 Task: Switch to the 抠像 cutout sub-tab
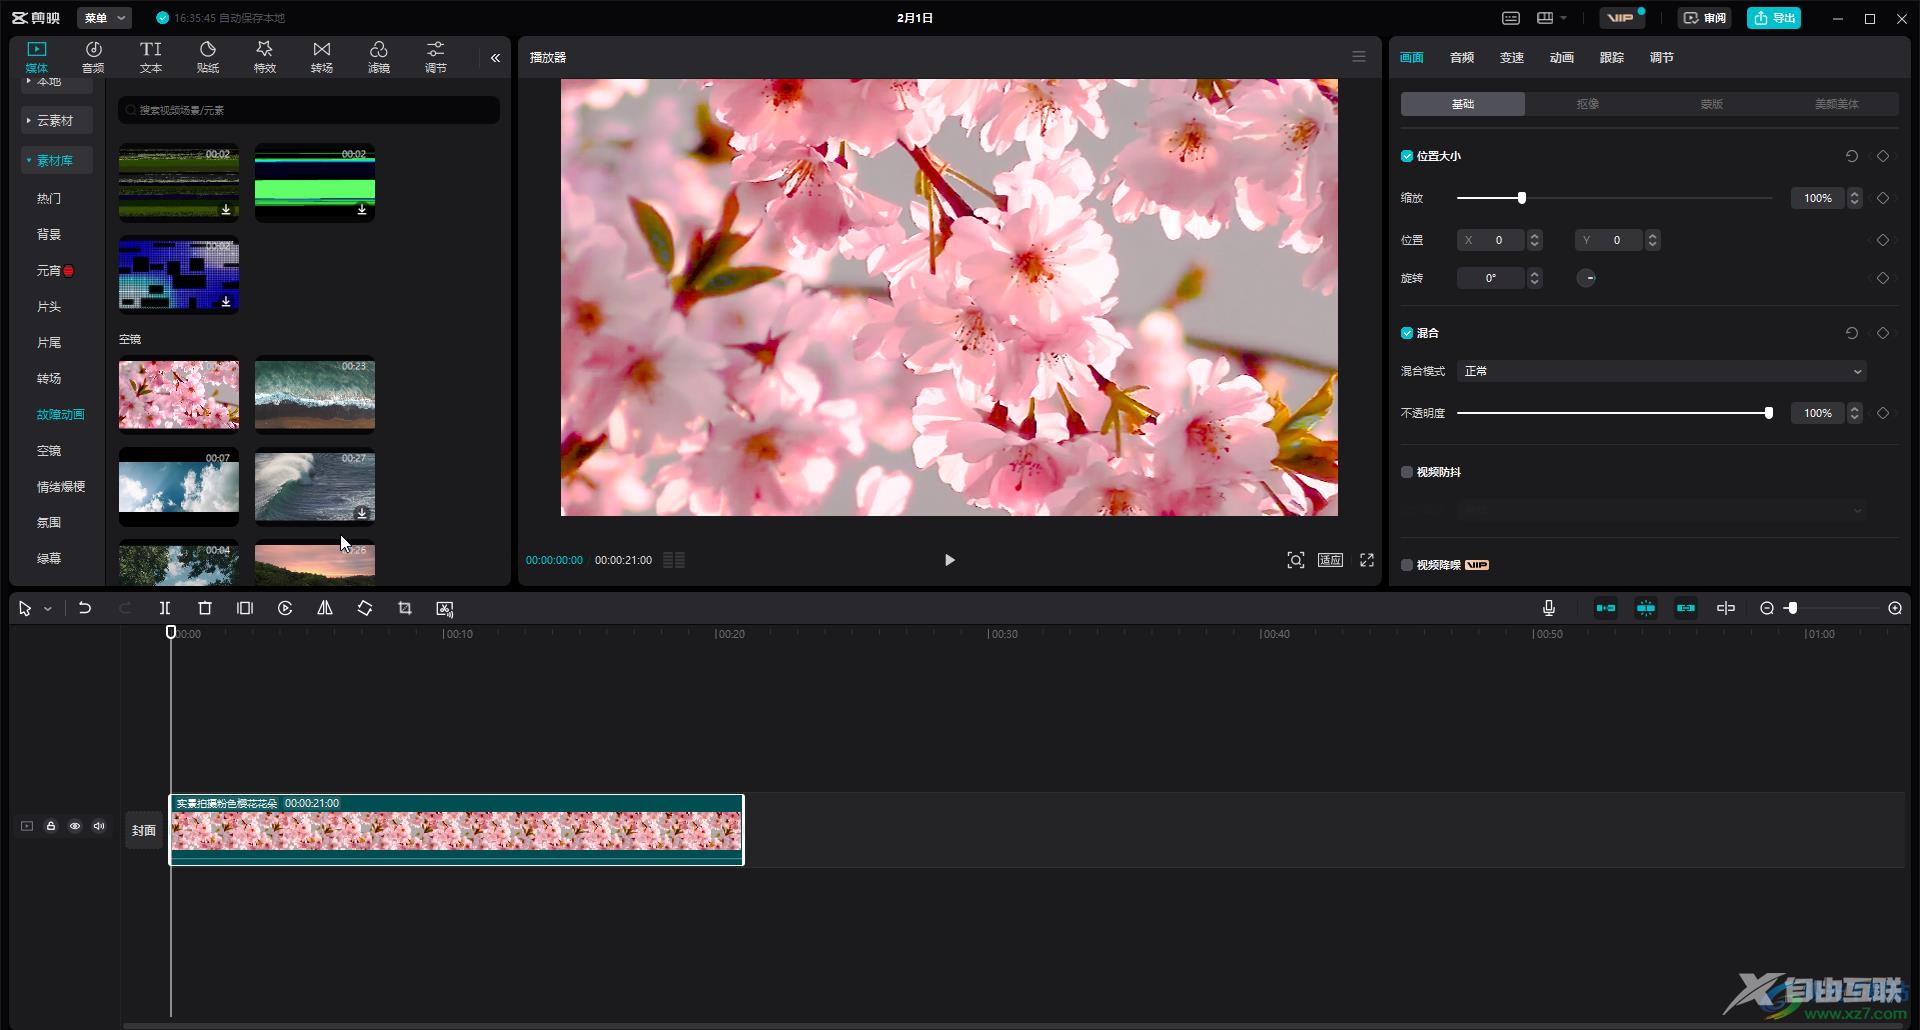click(x=1587, y=104)
